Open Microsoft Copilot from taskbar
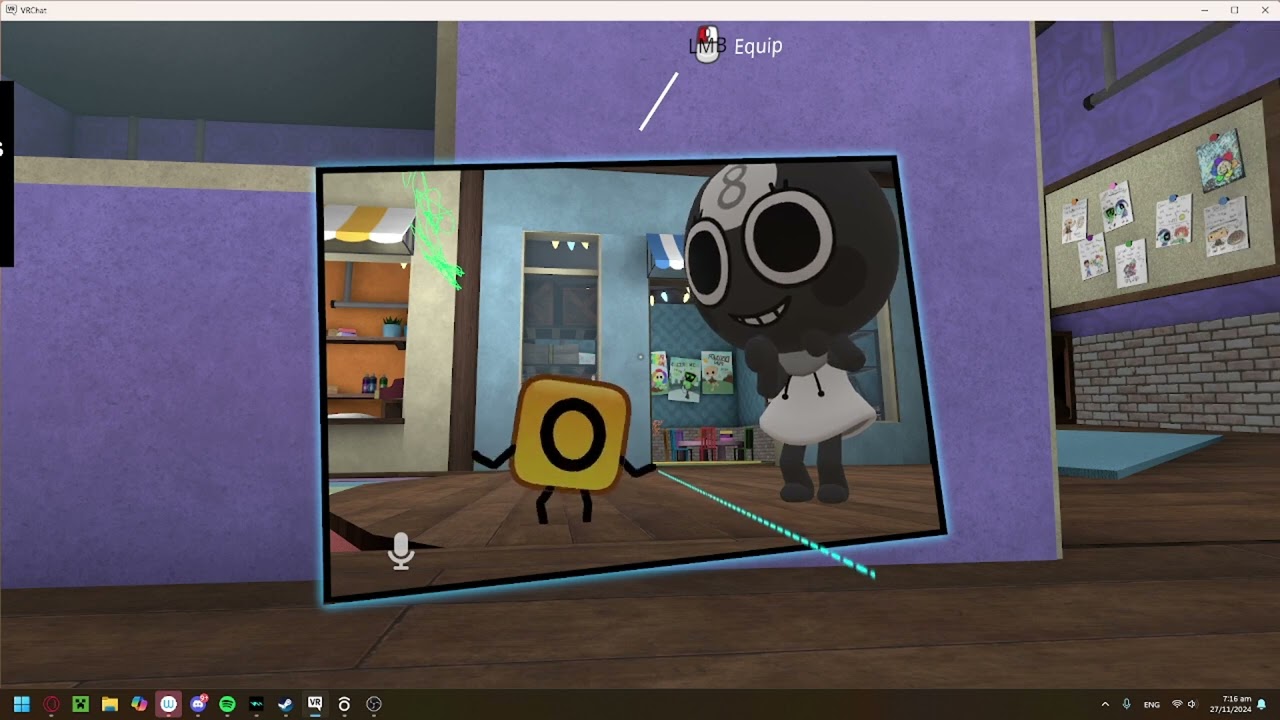The height and width of the screenshot is (720, 1280). (139, 704)
